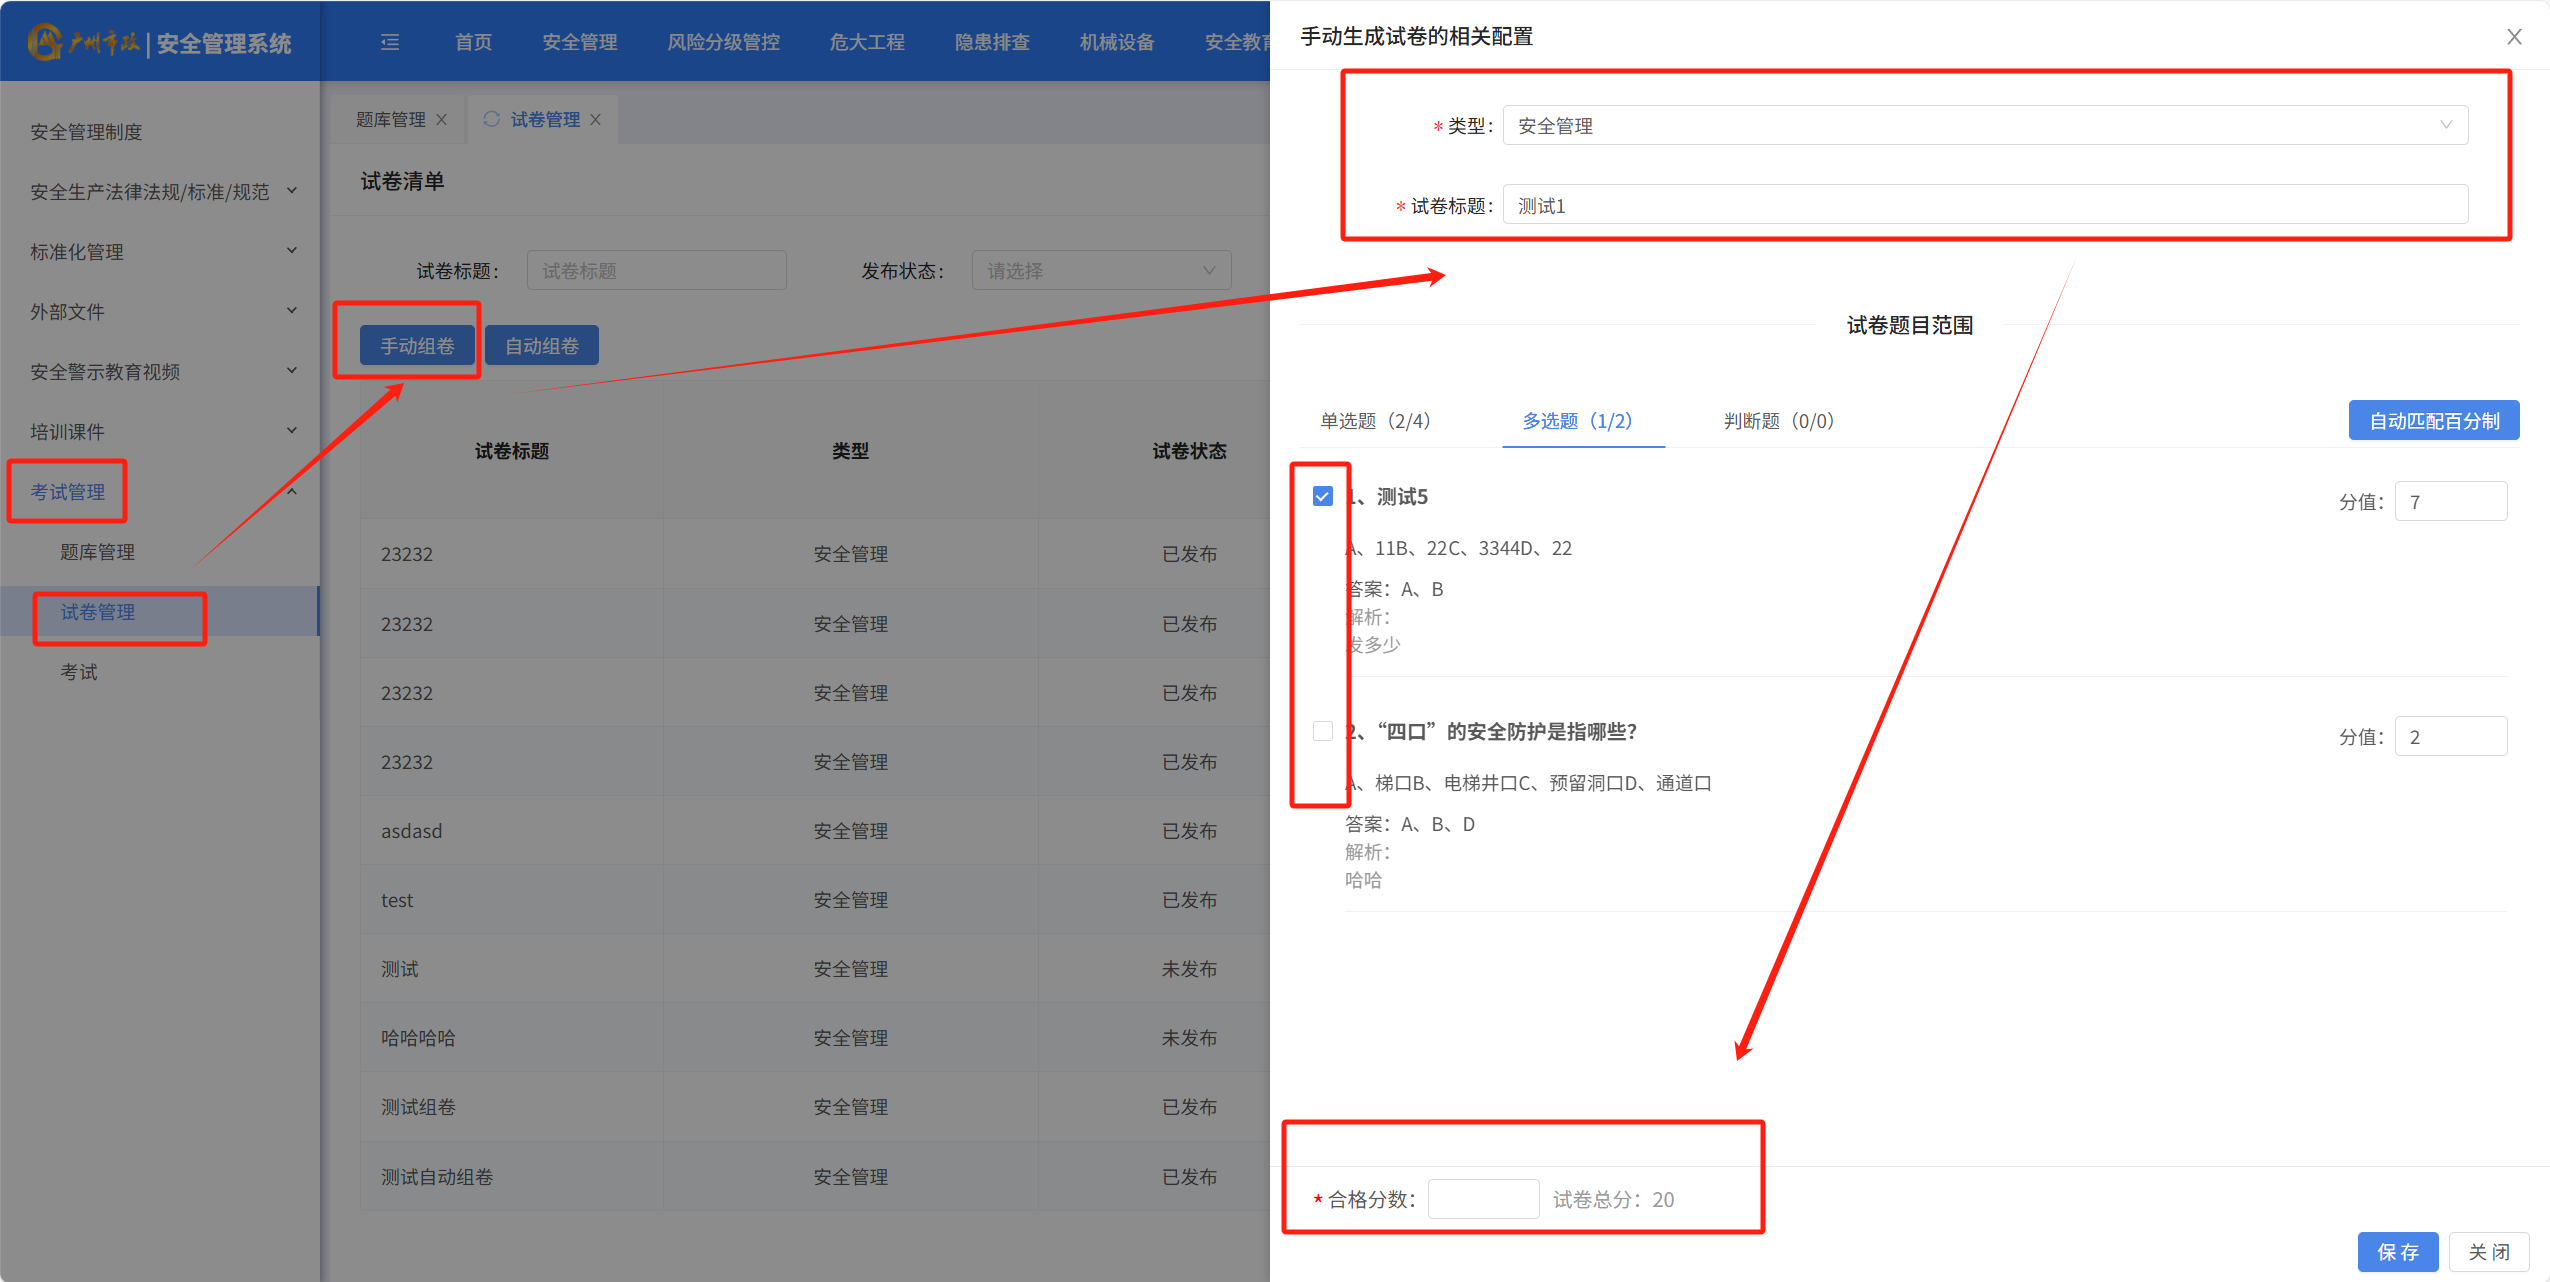Switch to the 判断题 (0/0) tab

(x=1778, y=421)
